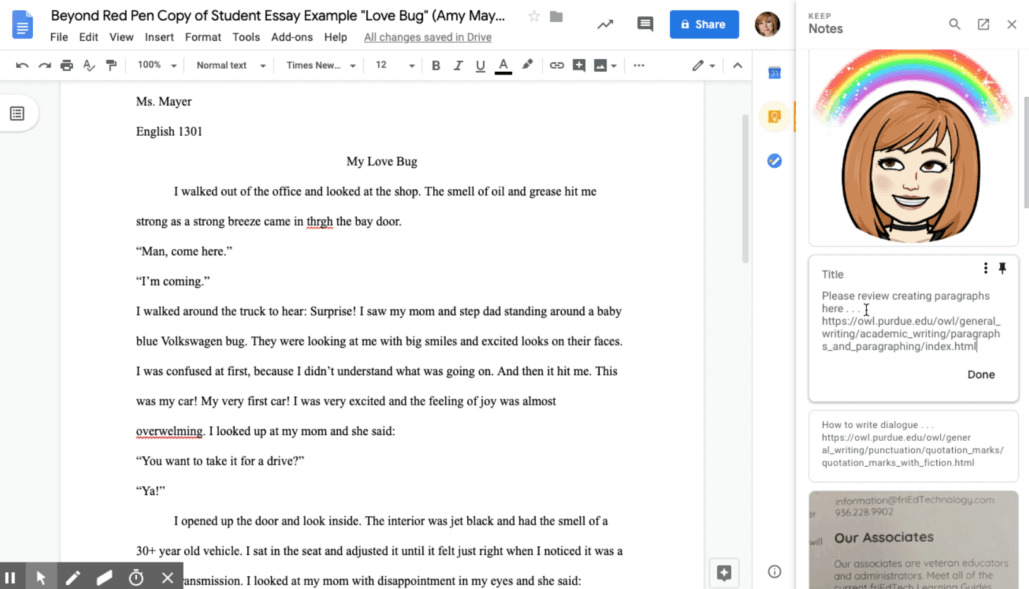Click the Add comment toolbar icon
This screenshot has width=1029, height=589.
click(x=579, y=66)
